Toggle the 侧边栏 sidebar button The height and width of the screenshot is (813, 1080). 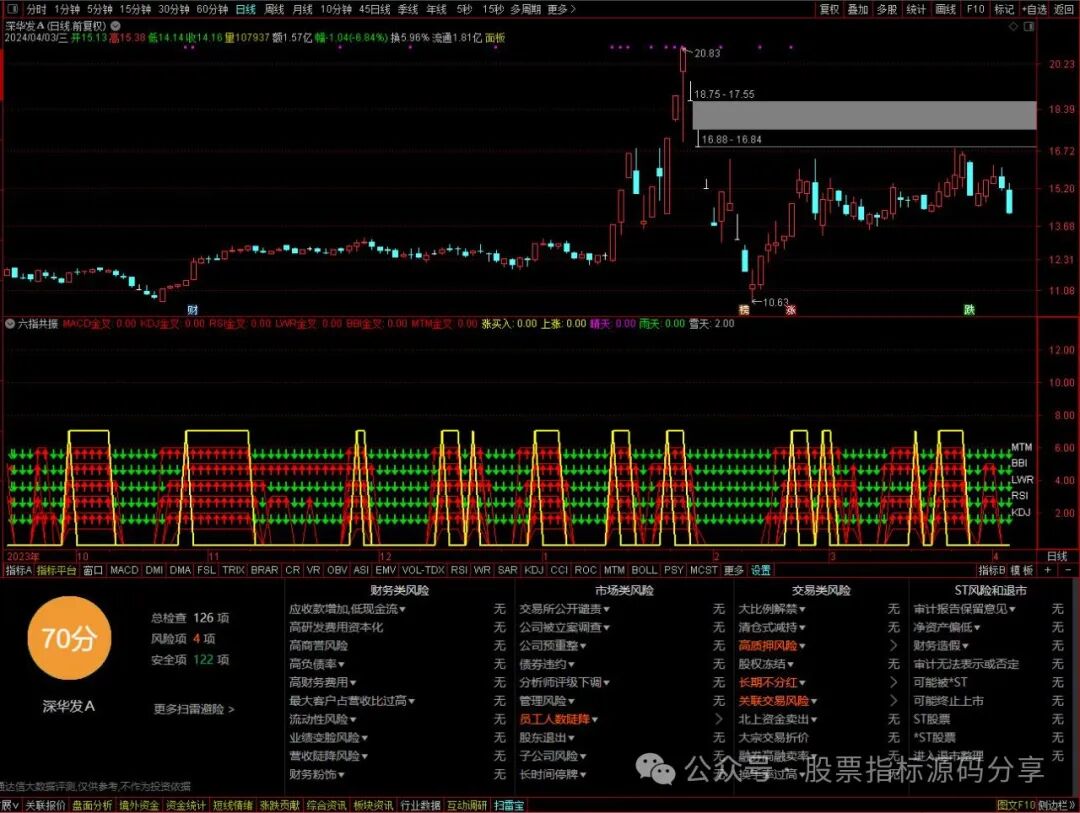pos(1056,805)
